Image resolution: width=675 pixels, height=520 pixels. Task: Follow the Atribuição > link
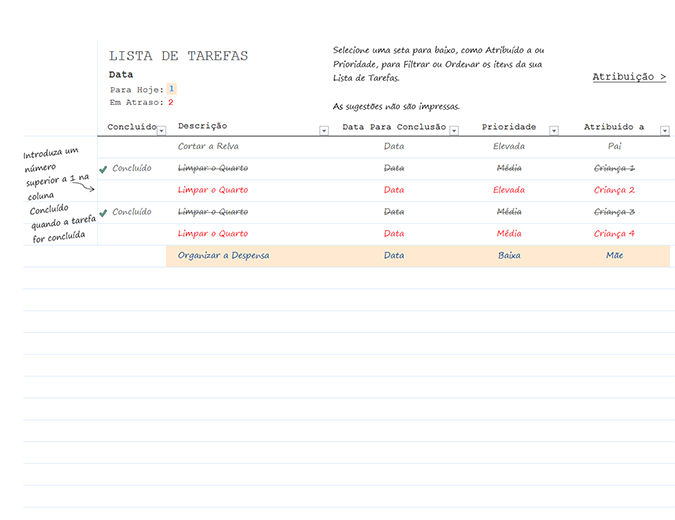[x=629, y=77]
